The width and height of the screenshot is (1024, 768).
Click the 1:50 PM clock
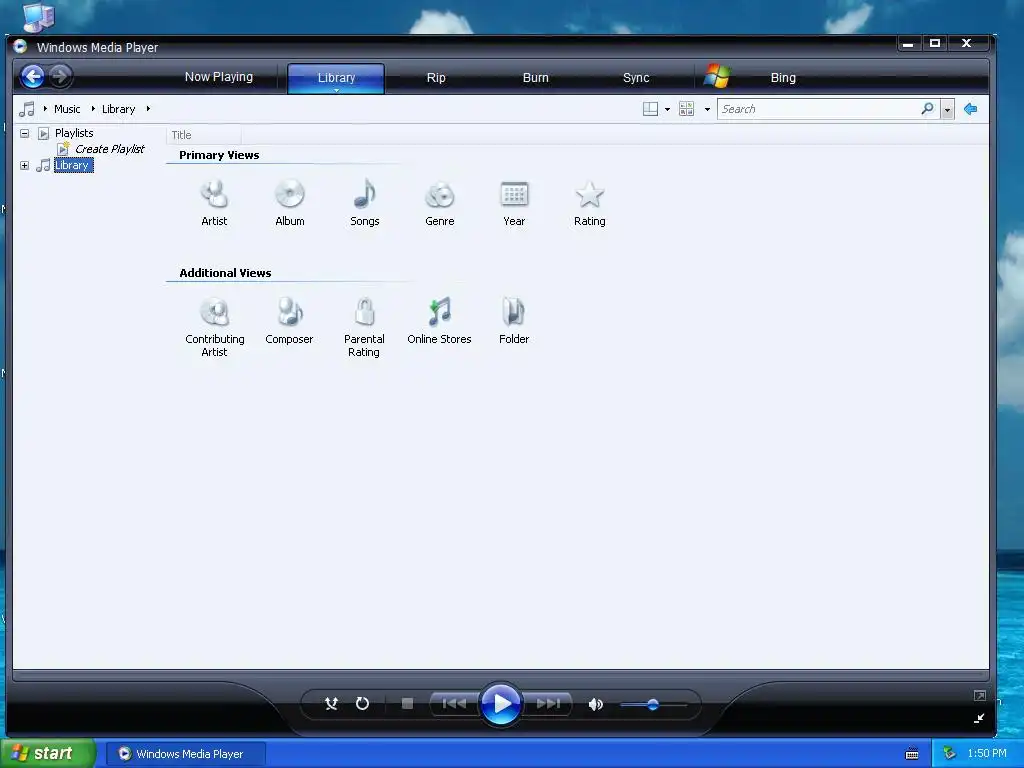987,753
